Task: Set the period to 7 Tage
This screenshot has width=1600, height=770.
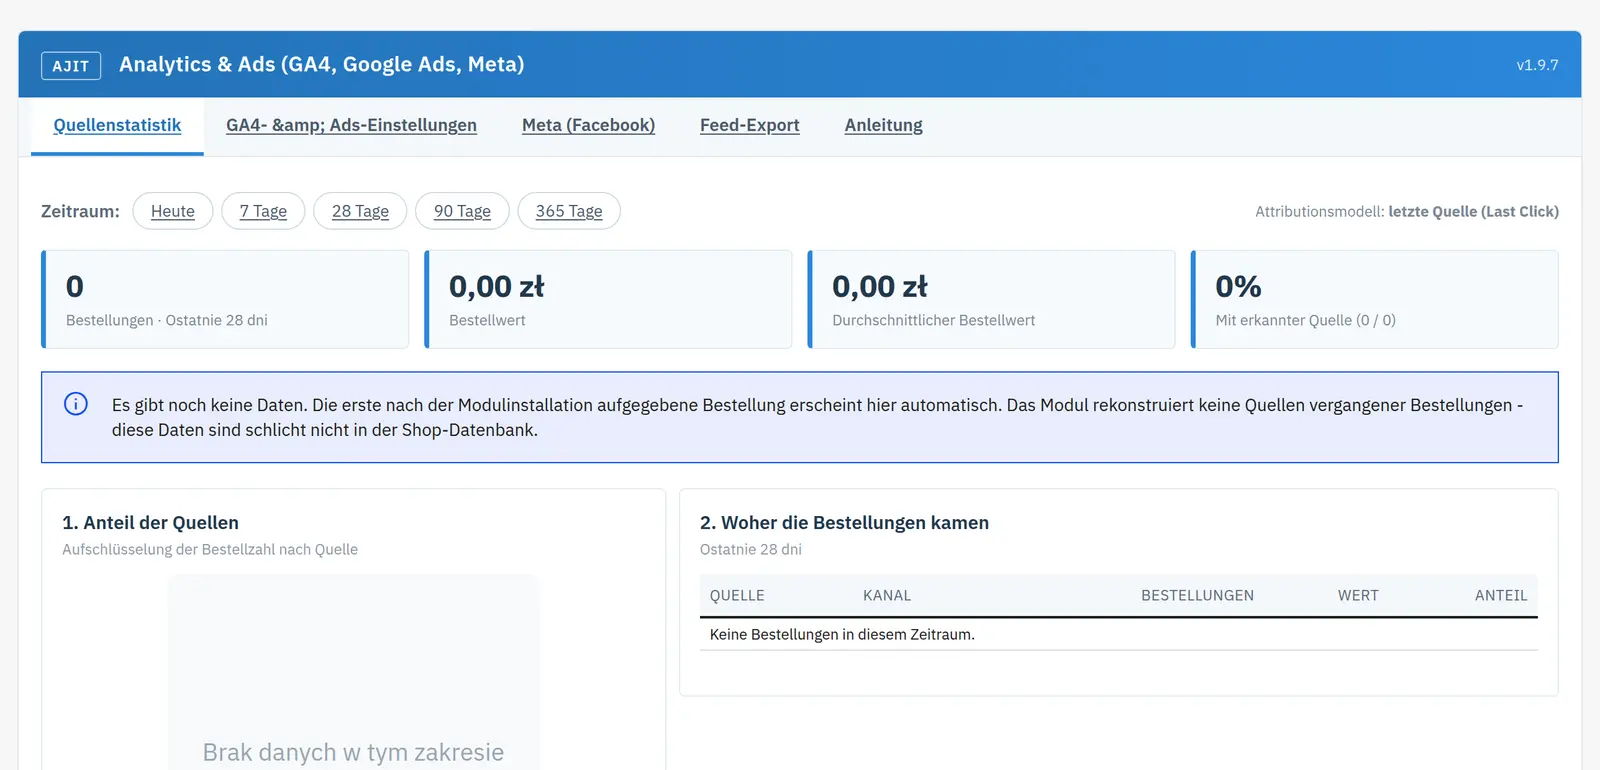Action: click(263, 211)
